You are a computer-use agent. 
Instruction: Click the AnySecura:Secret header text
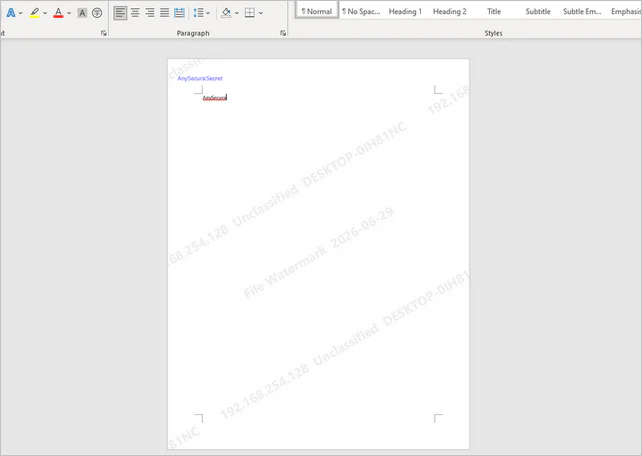[x=200, y=78]
